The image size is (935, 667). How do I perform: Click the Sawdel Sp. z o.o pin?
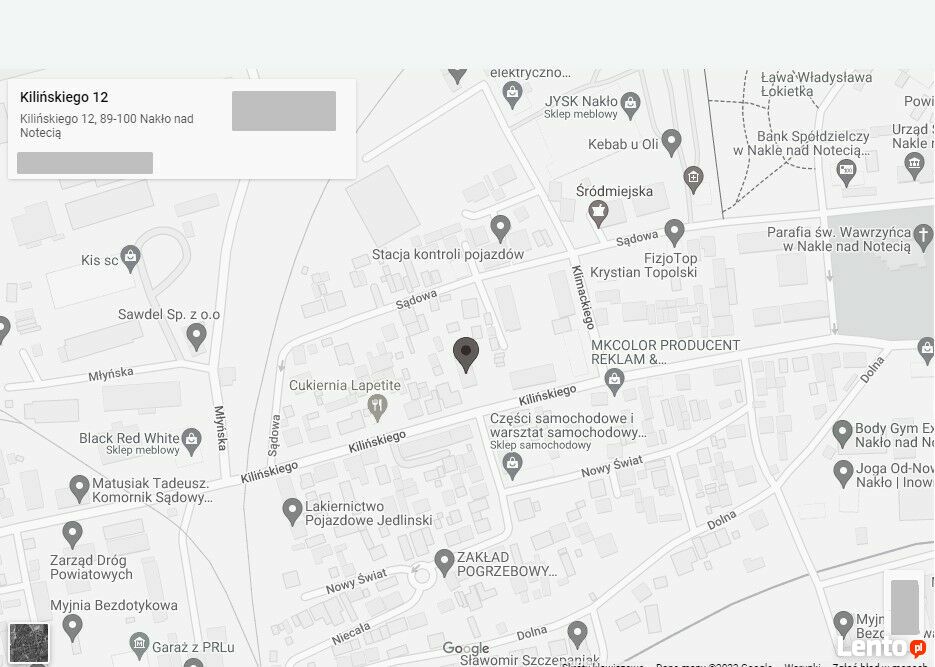coord(197,337)
